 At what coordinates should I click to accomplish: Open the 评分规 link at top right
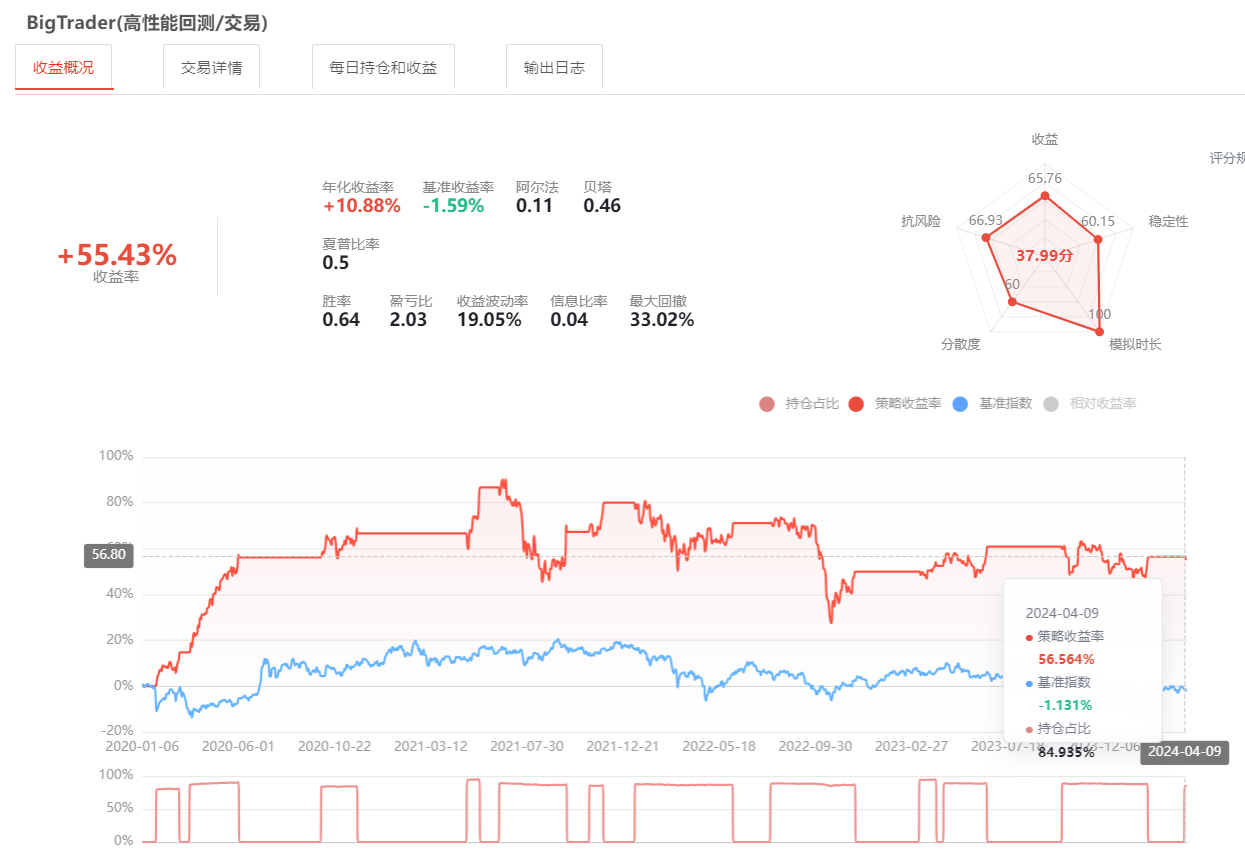[1226, 158]
